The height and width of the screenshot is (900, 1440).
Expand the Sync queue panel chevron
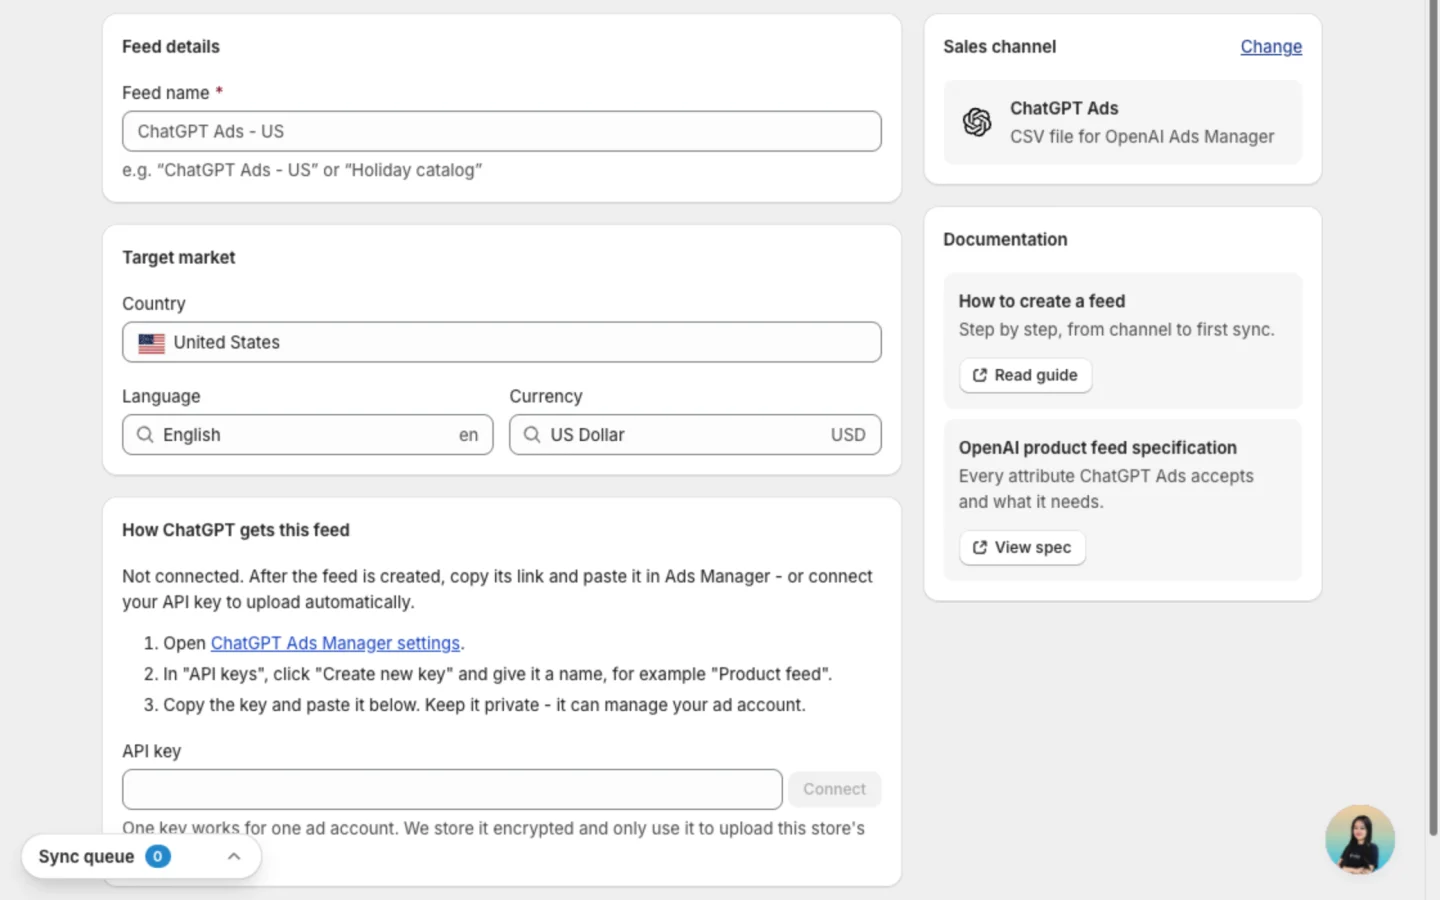coord(234,857)
